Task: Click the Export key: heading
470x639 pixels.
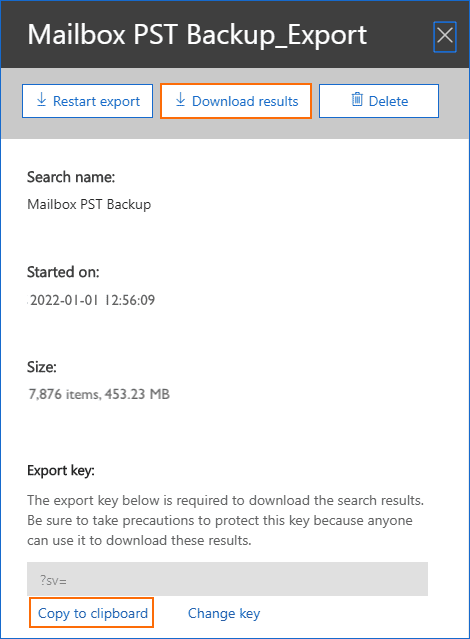Action: (61, 471)
